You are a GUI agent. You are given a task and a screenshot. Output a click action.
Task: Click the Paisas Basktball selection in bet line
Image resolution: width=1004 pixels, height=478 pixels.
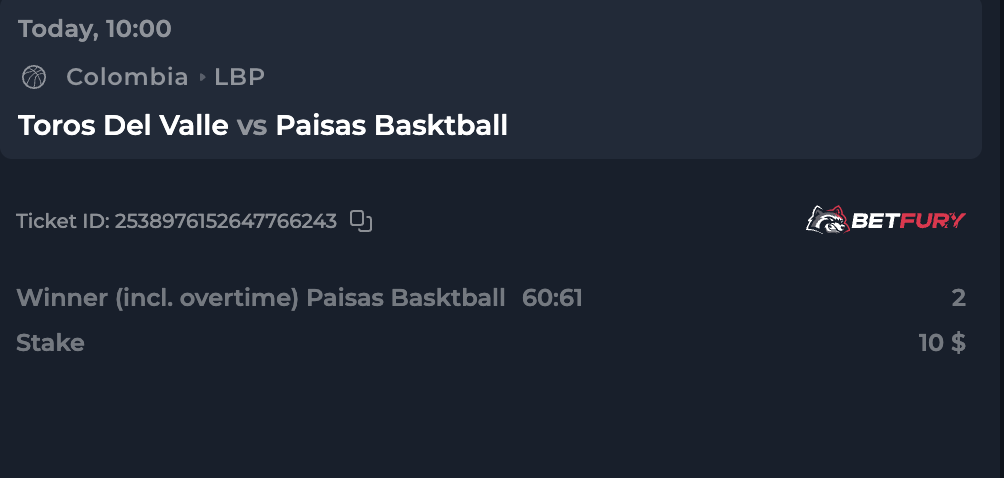tap(406, 298)
